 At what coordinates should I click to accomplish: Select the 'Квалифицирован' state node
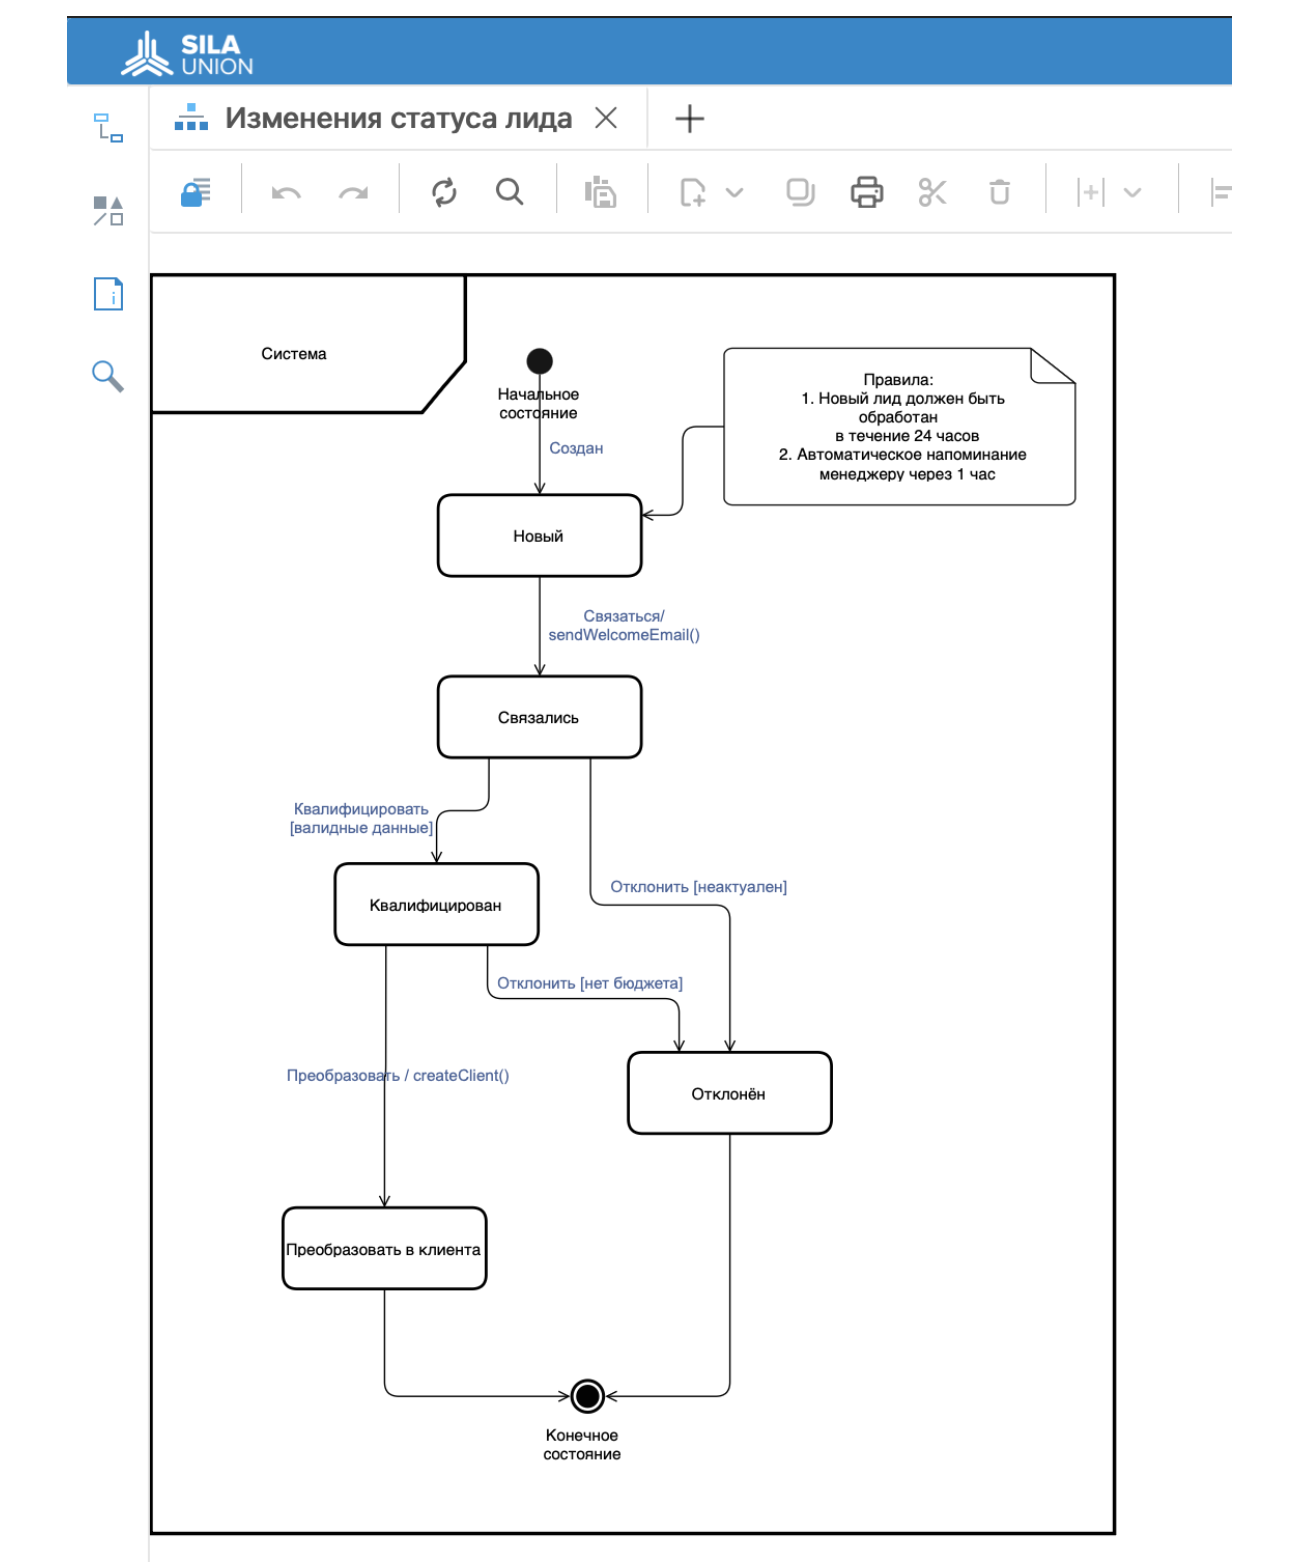tap(436, 905)
